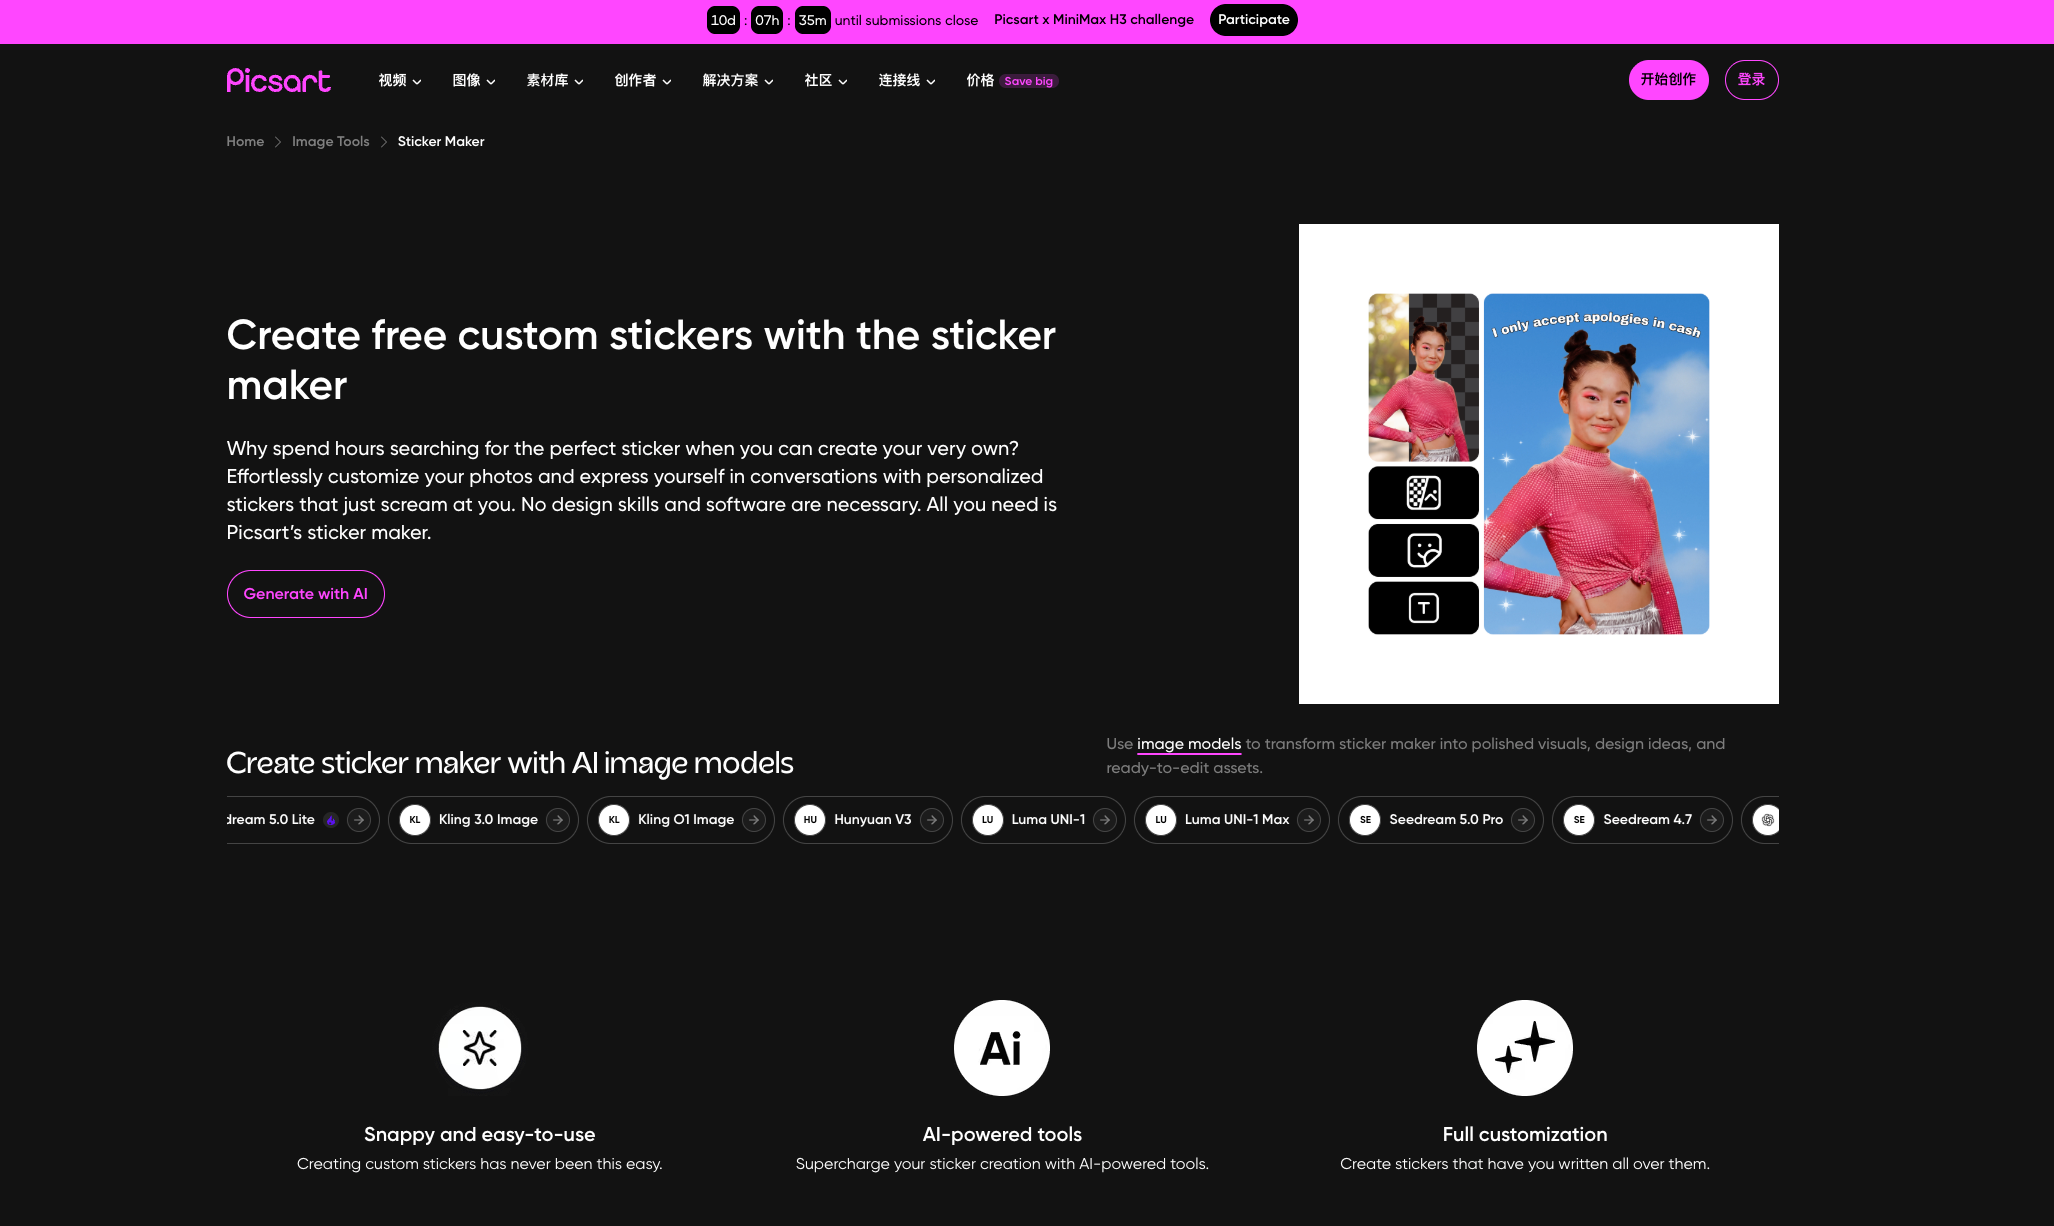Click the fire icon on Seedream 5.0 Lite

(x=331, y=820)
